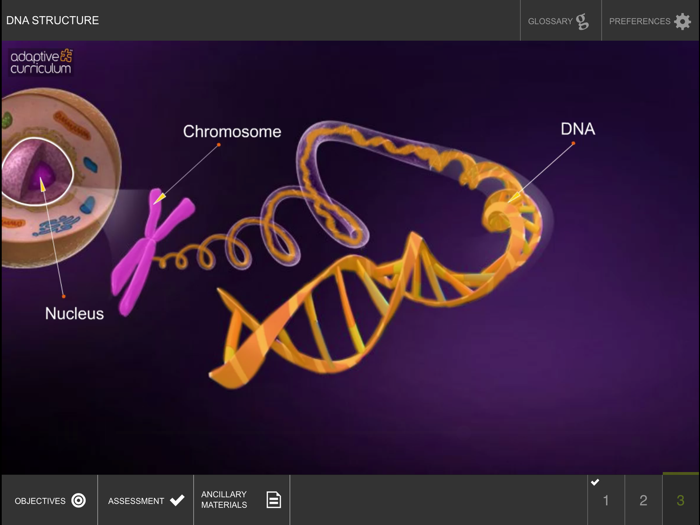Click the Objectives target icon
Screen dimensions: 700x525
[x=79, y=500]
